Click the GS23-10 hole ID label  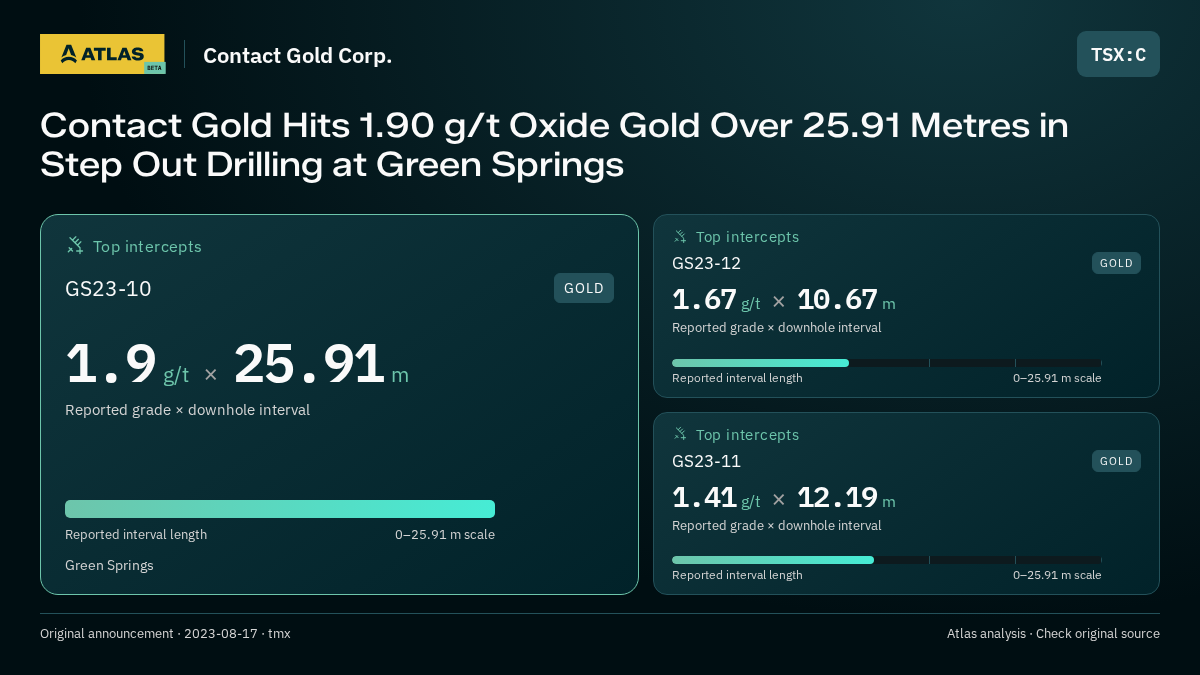pyautogui.click(x=108, y=289)
